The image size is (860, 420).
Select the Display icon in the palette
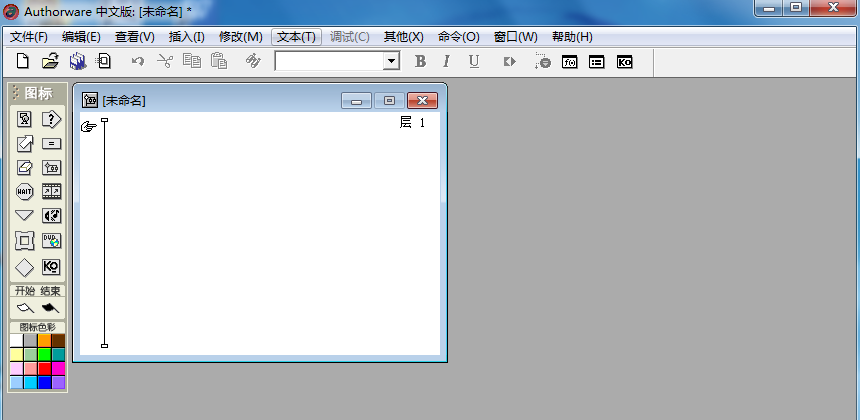(25, 119)
